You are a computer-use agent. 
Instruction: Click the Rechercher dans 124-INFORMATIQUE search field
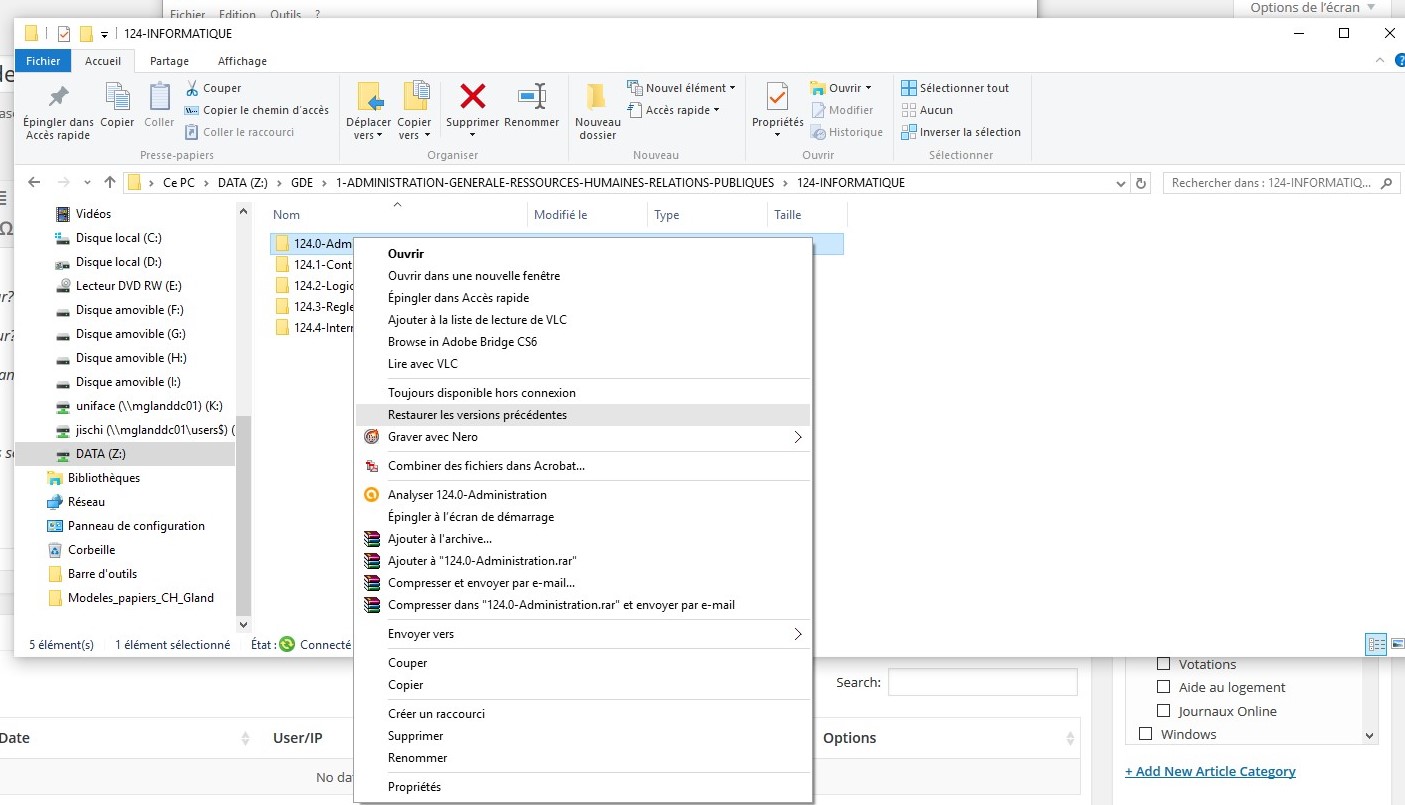pyautogui.click(x=1270, y=184)
